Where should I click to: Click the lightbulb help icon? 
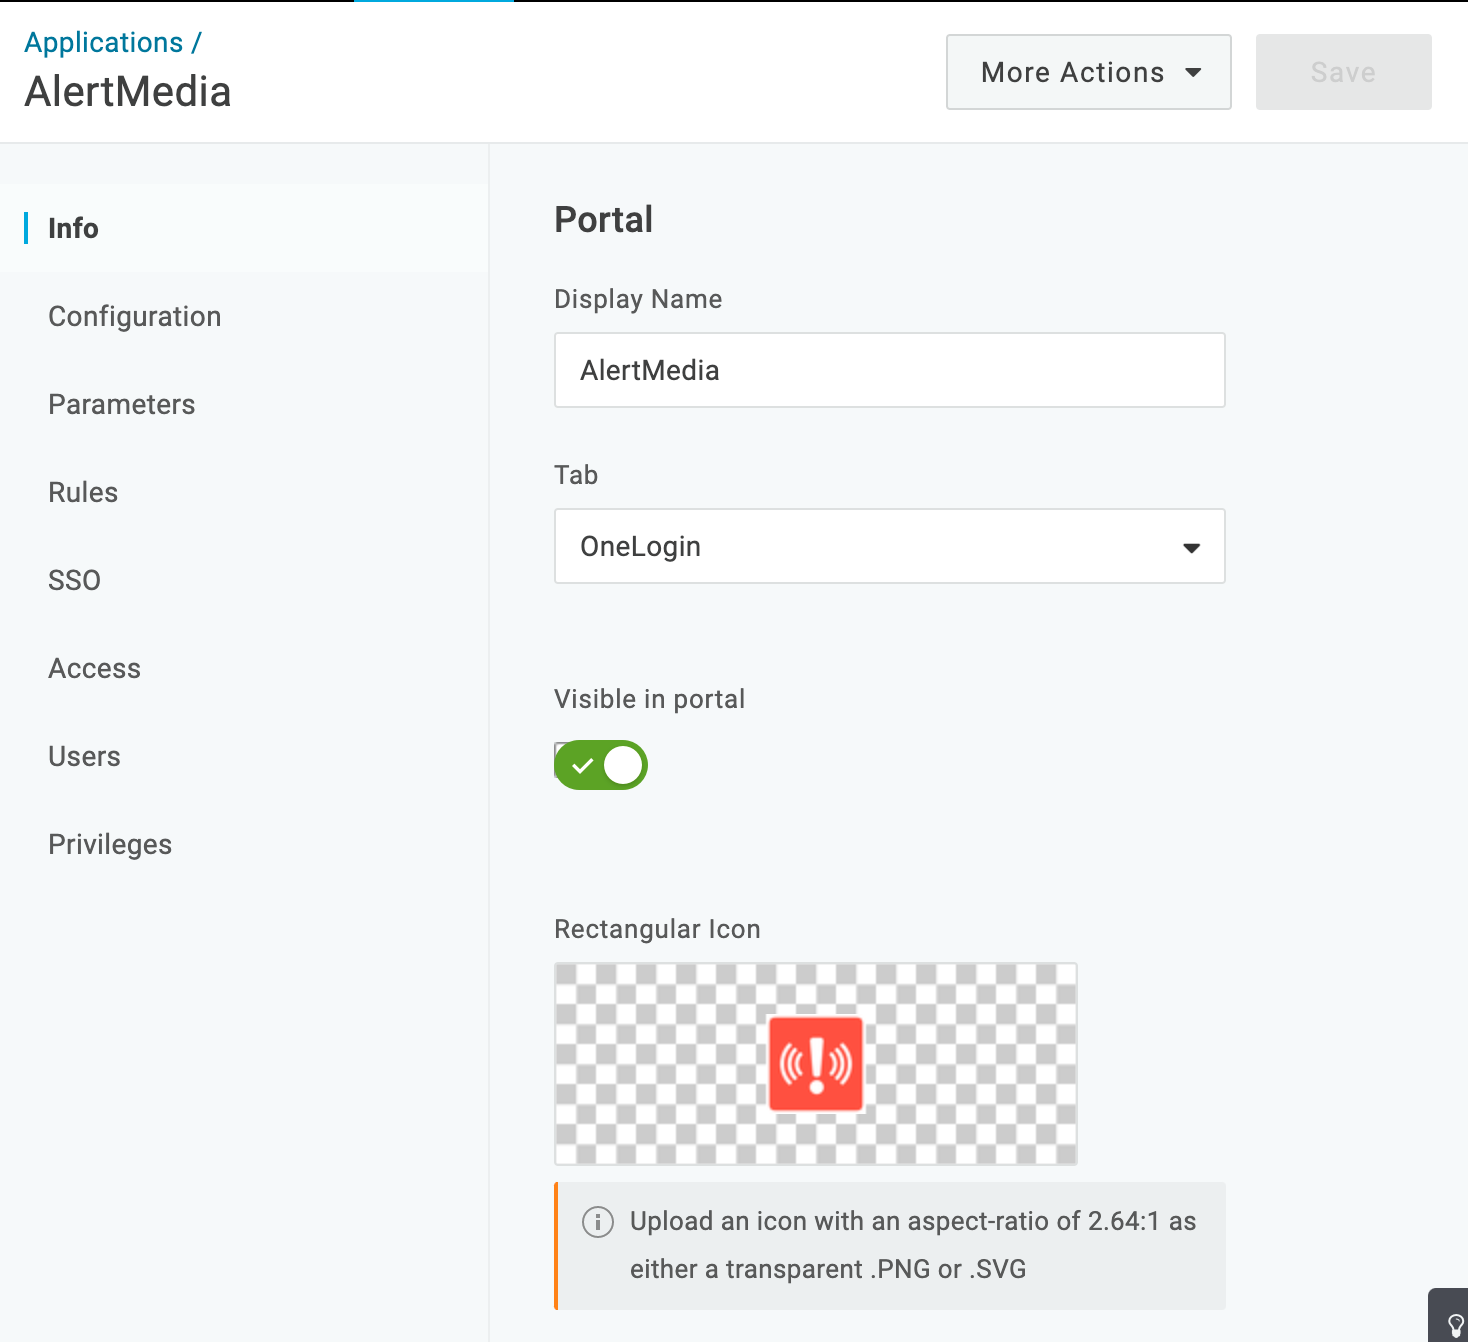[1456, 1326]
